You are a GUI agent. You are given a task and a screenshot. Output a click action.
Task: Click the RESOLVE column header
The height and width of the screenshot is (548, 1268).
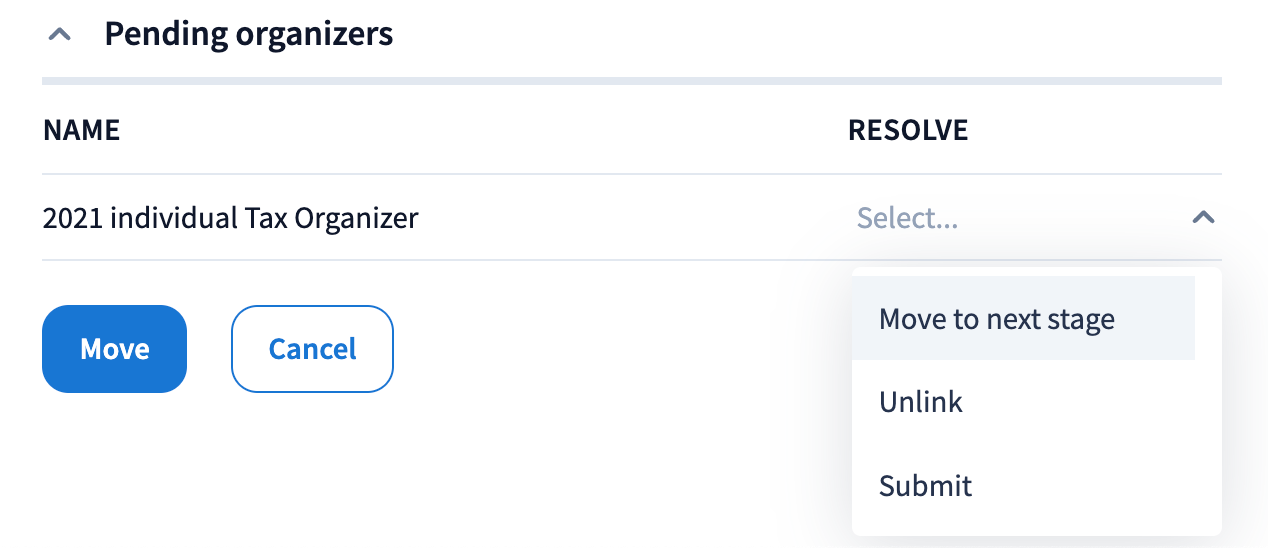(x=908, y=130)
